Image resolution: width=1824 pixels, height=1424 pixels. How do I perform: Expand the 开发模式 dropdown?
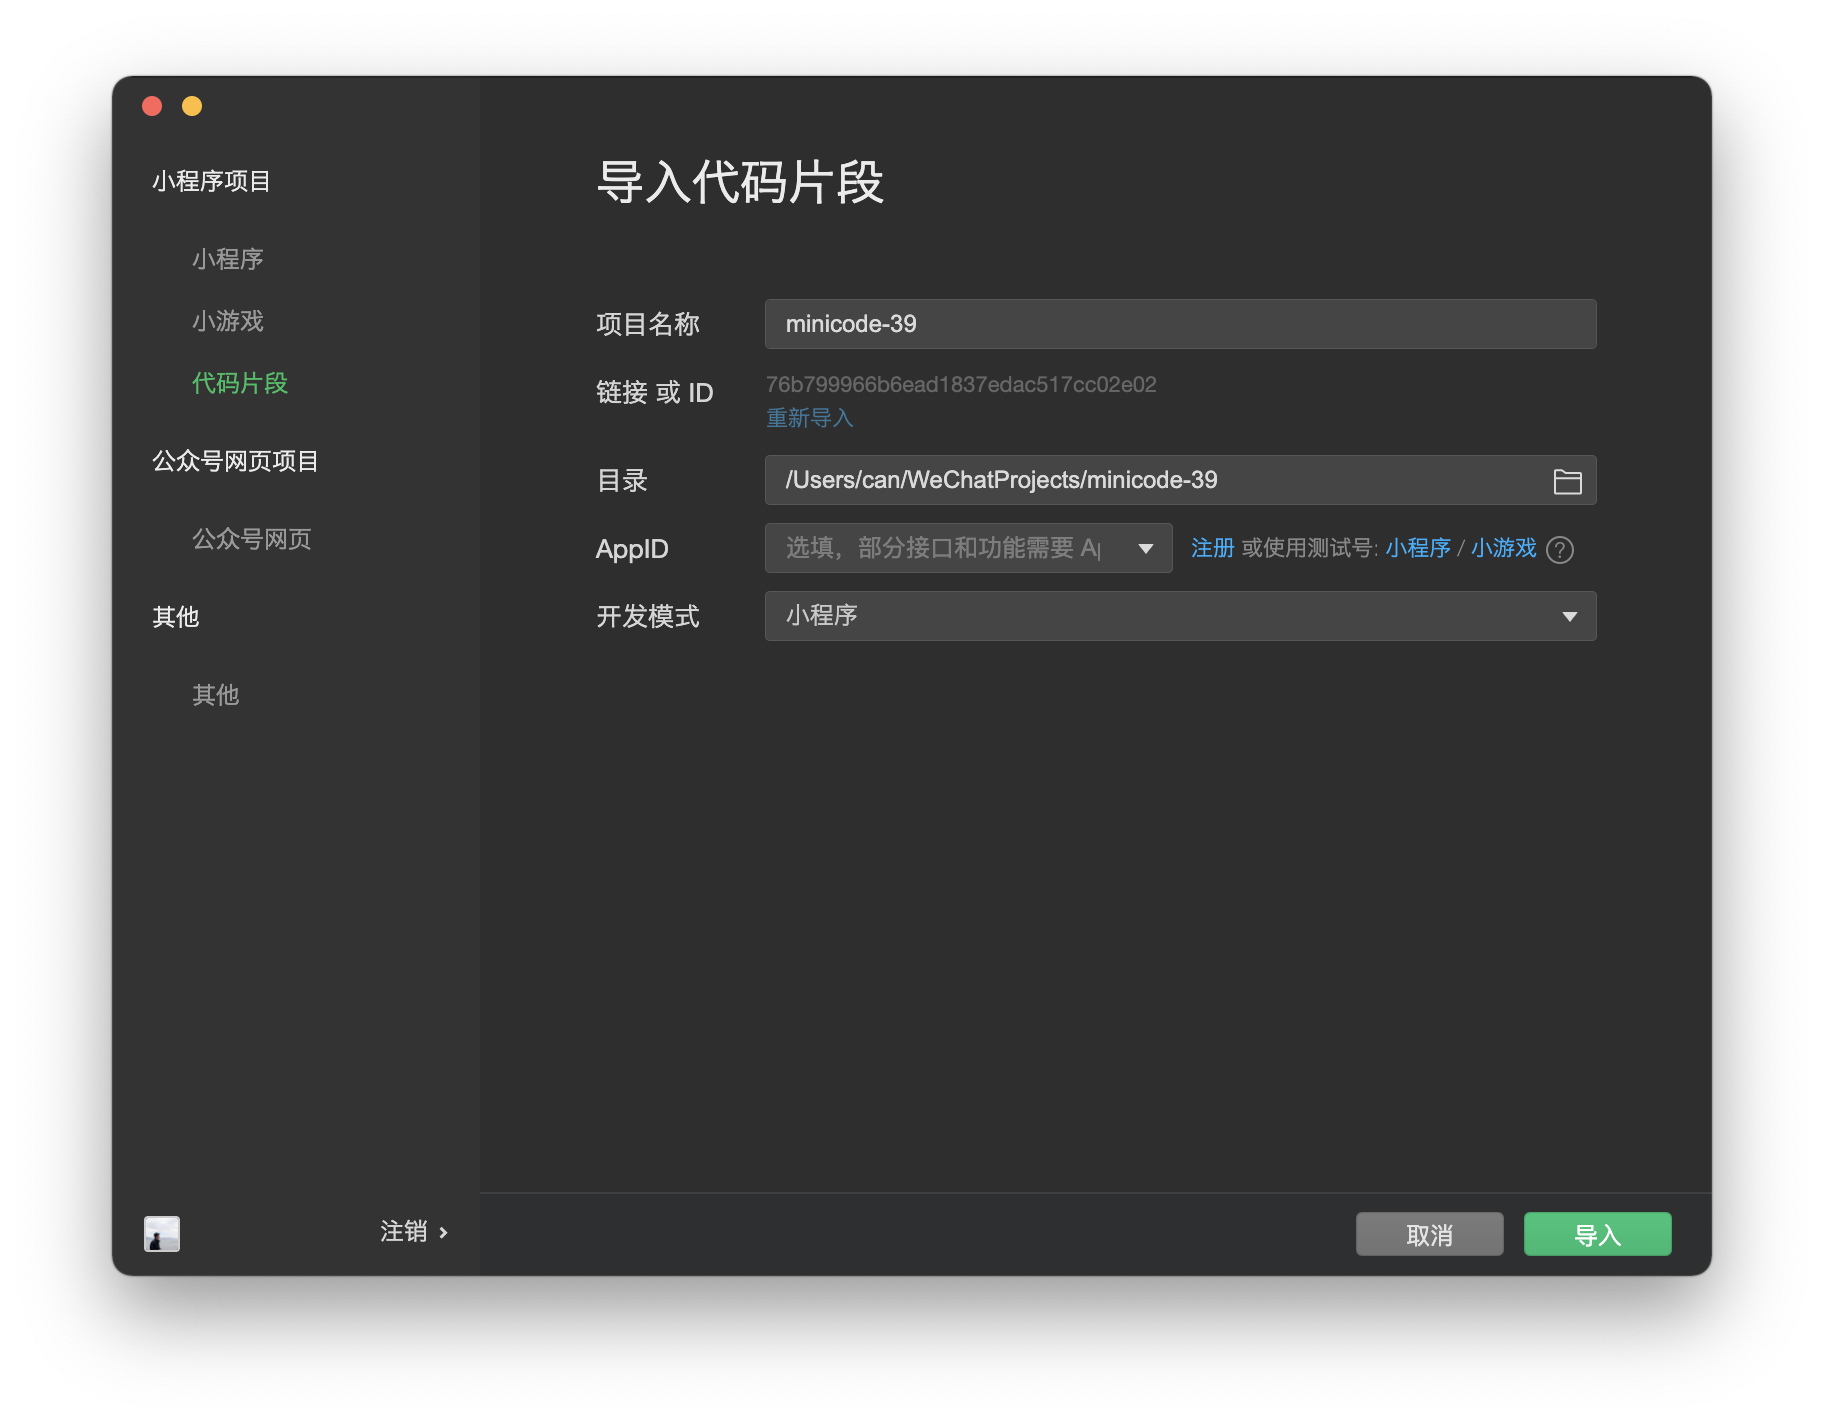1569,617
